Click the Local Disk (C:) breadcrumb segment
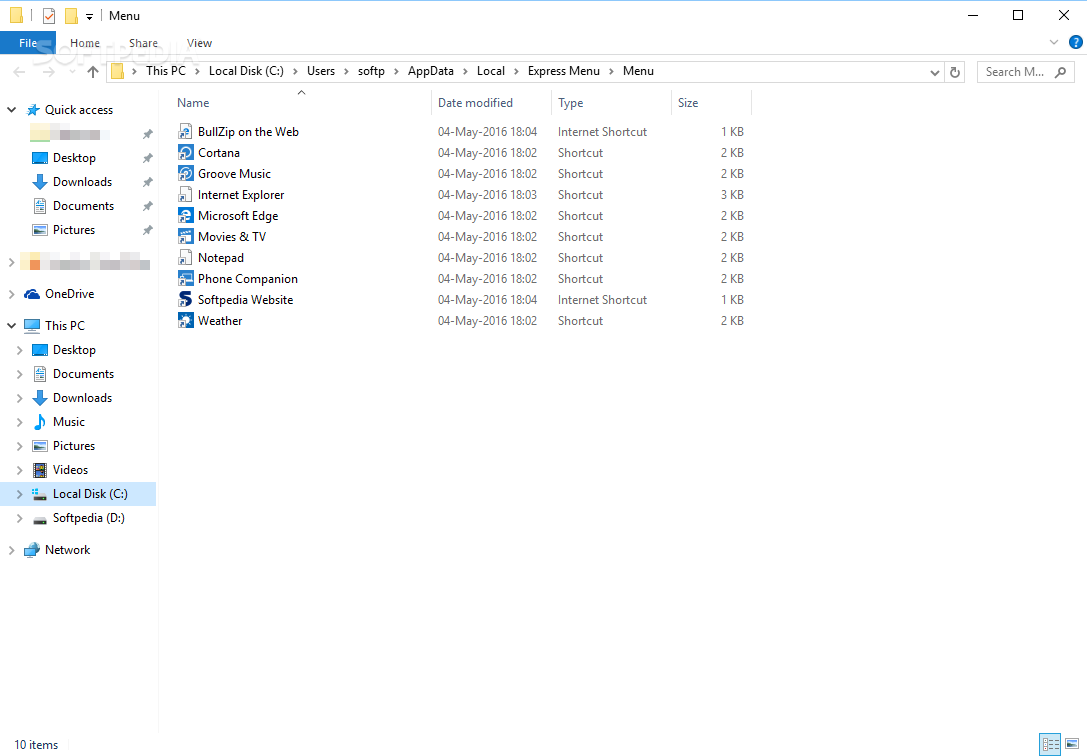Viewport: 1087px width, 756px height. pos(246,71)
